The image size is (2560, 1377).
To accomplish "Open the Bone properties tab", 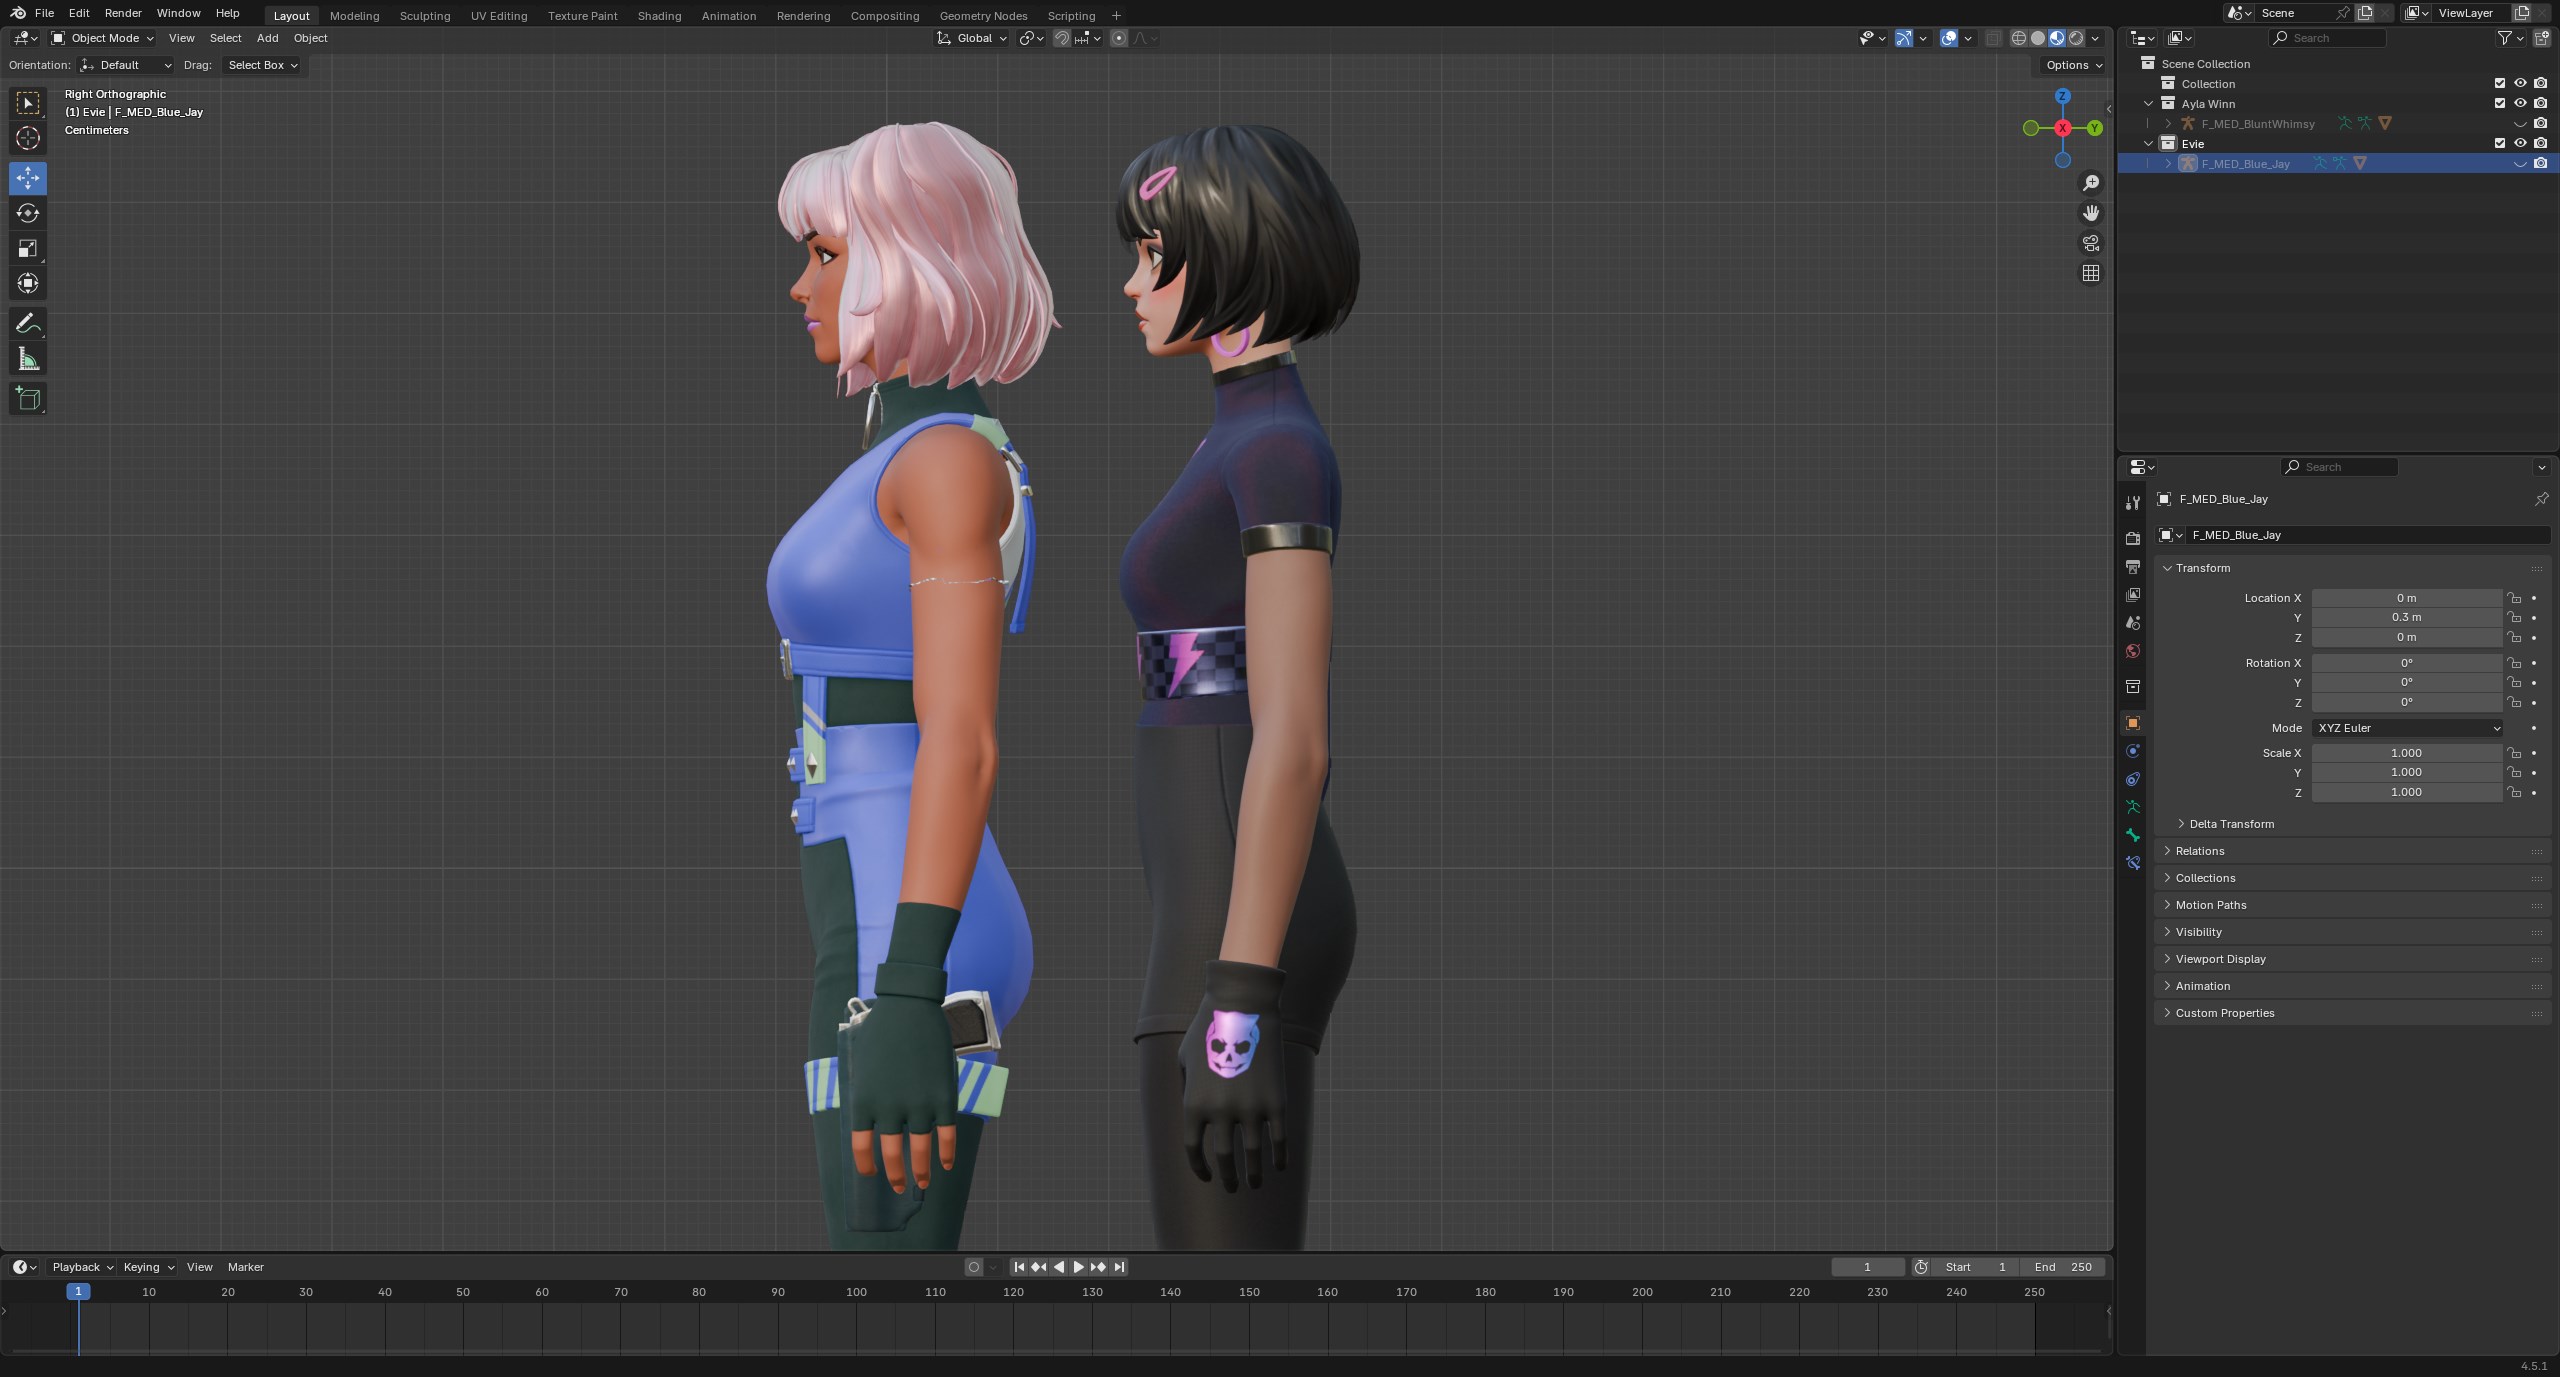I will pyautogui.click(x=2132, y=834).
